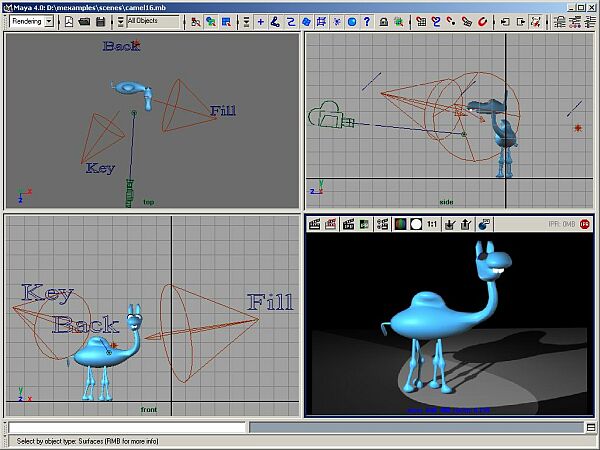The image size is (600, 450).
Task: Select the Joints selection mask icon
Action: click(x=275, y=21)
